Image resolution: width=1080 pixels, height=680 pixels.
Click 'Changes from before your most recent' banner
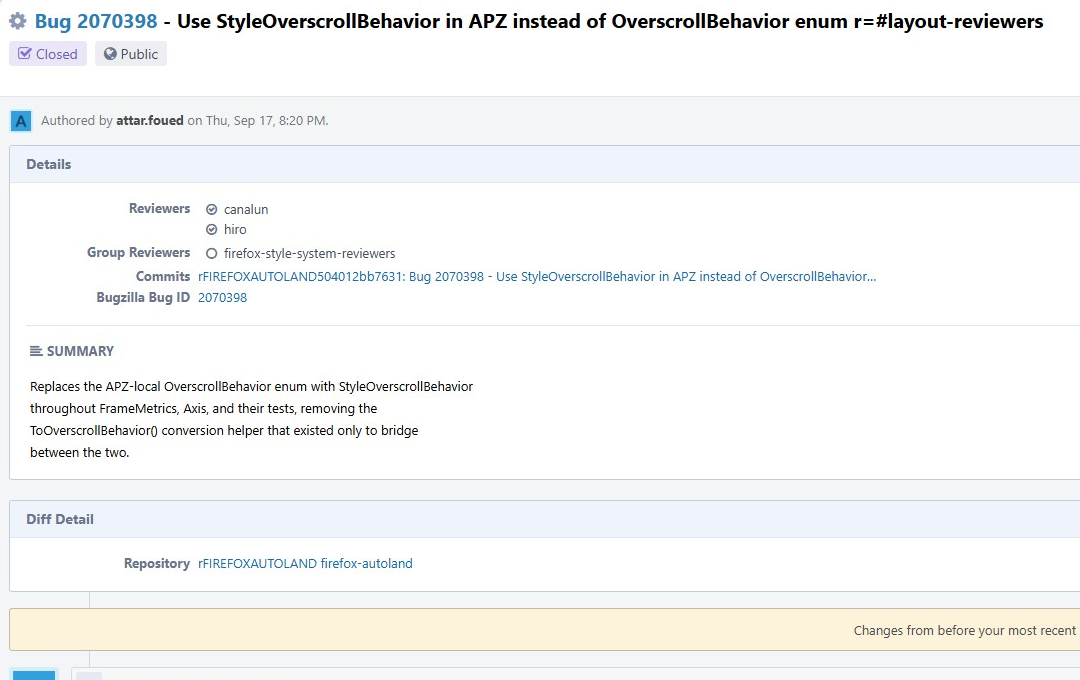click(544, 630)
